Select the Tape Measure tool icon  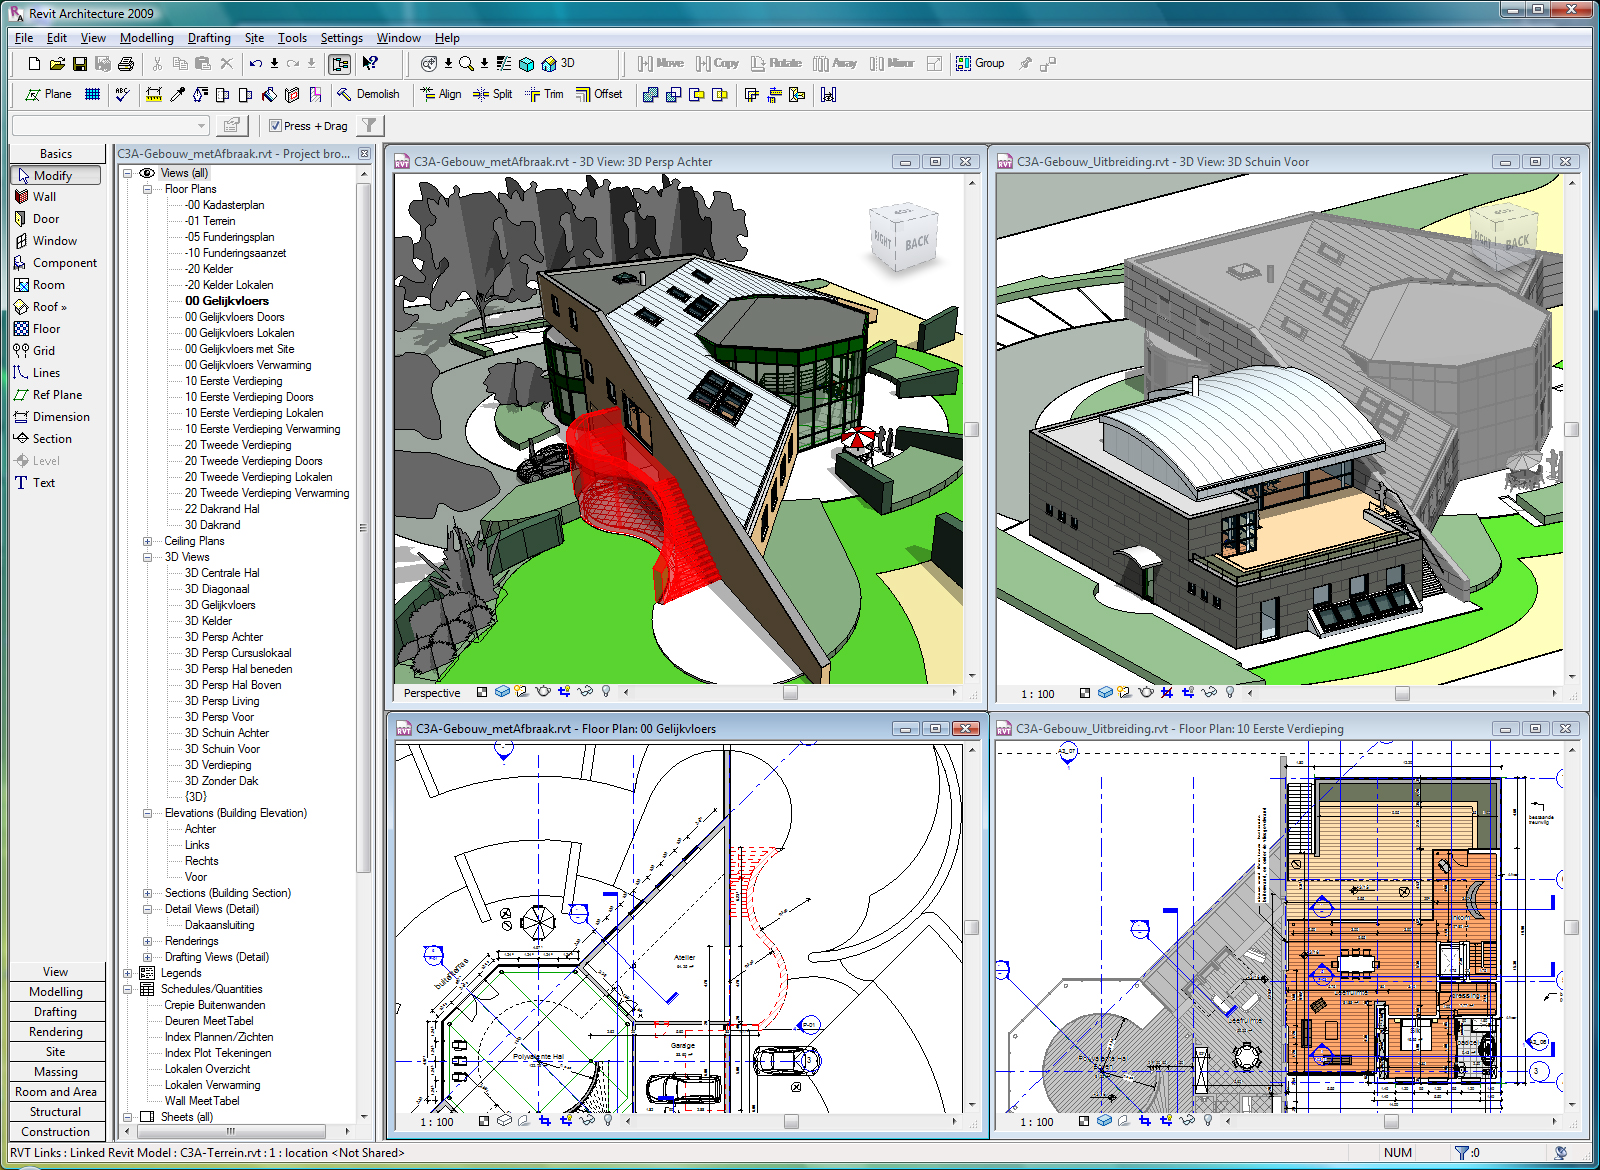pos(154,94)
